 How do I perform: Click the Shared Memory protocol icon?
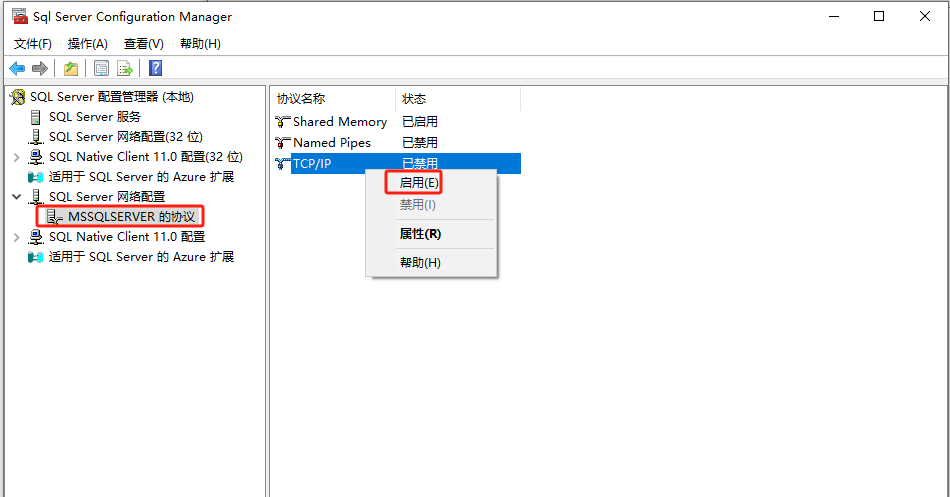(x=282, y=122)
